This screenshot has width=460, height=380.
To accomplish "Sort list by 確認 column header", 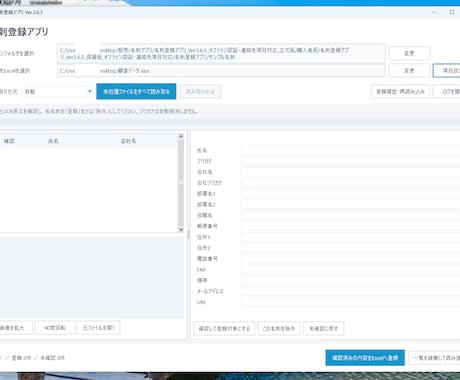I will click(x=9, y=141).
